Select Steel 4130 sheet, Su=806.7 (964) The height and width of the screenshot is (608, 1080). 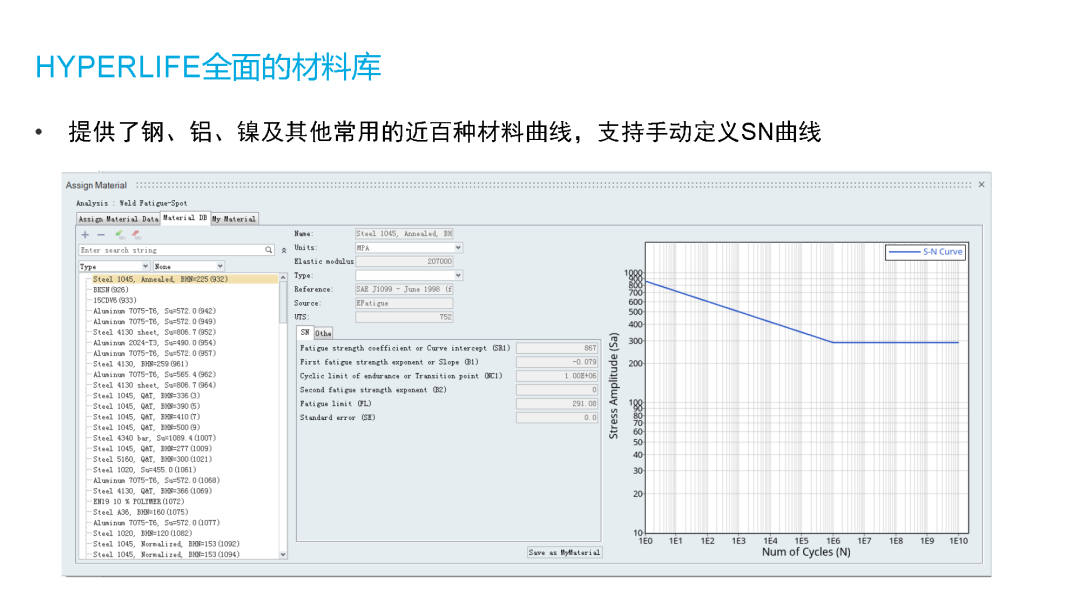click(x=154, y=385)
